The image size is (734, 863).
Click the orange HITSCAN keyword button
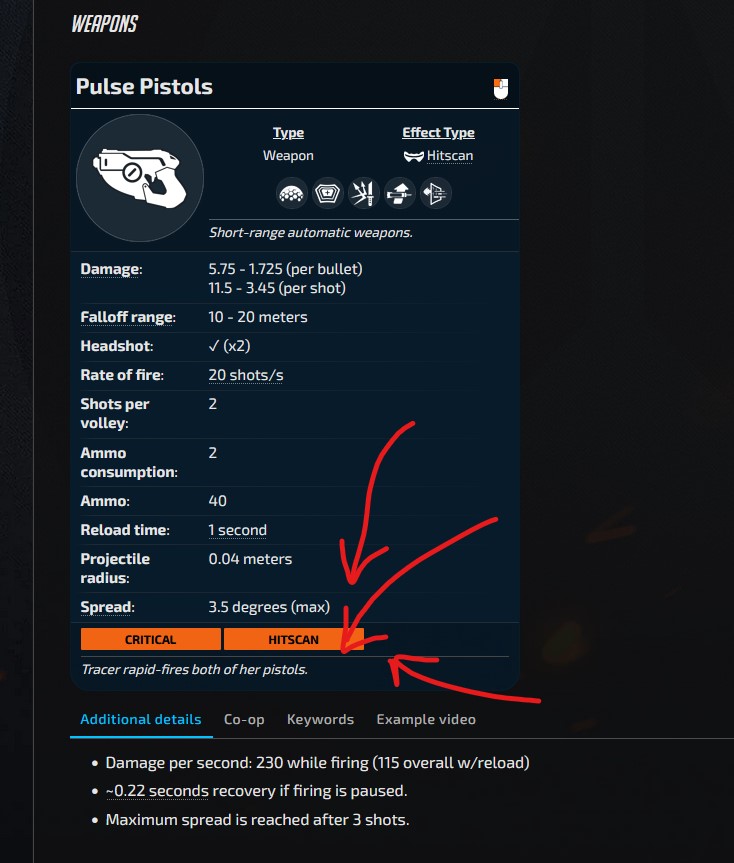293,639
